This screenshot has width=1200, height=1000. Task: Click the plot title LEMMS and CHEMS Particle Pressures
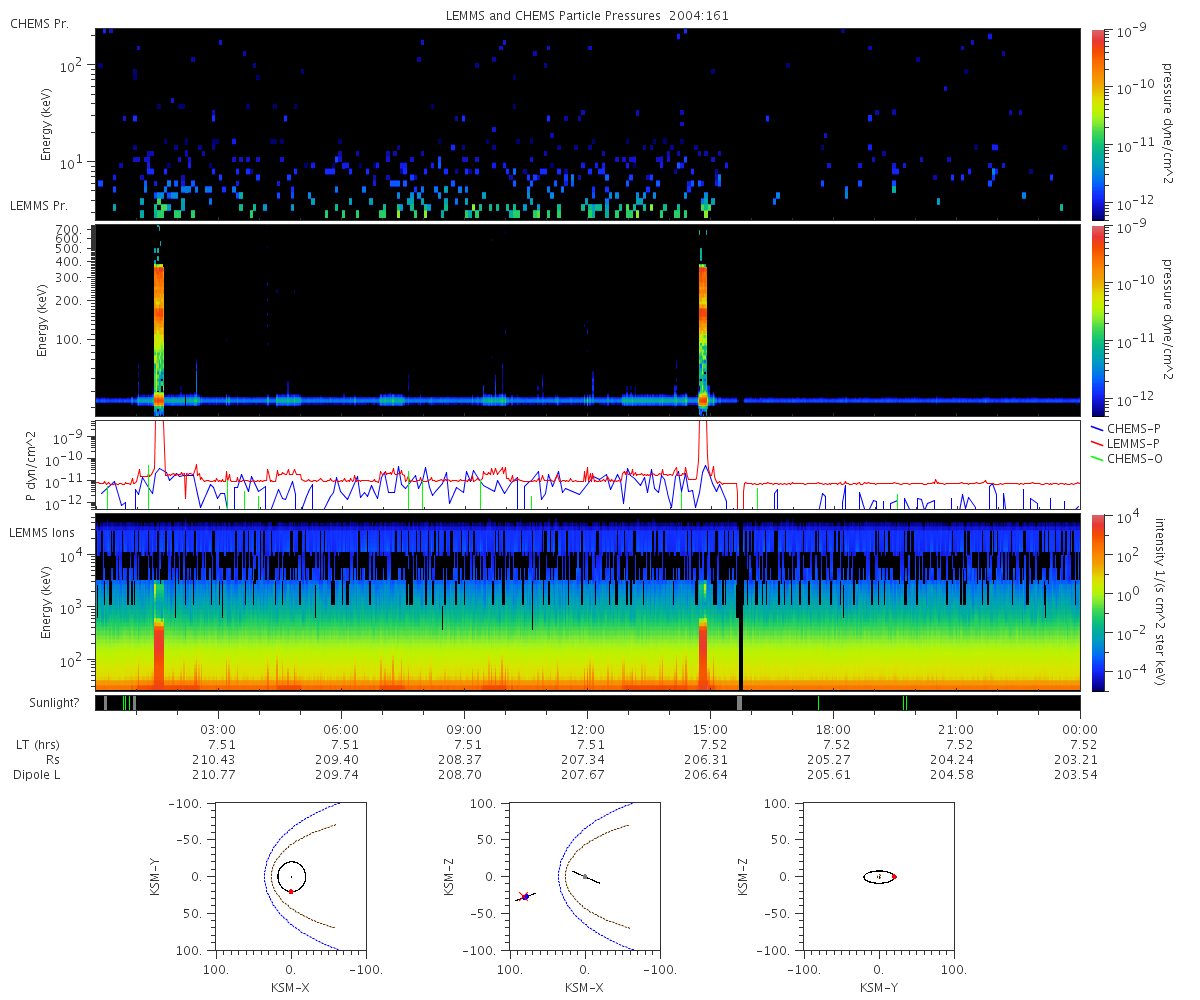click(x=587, y=14)
